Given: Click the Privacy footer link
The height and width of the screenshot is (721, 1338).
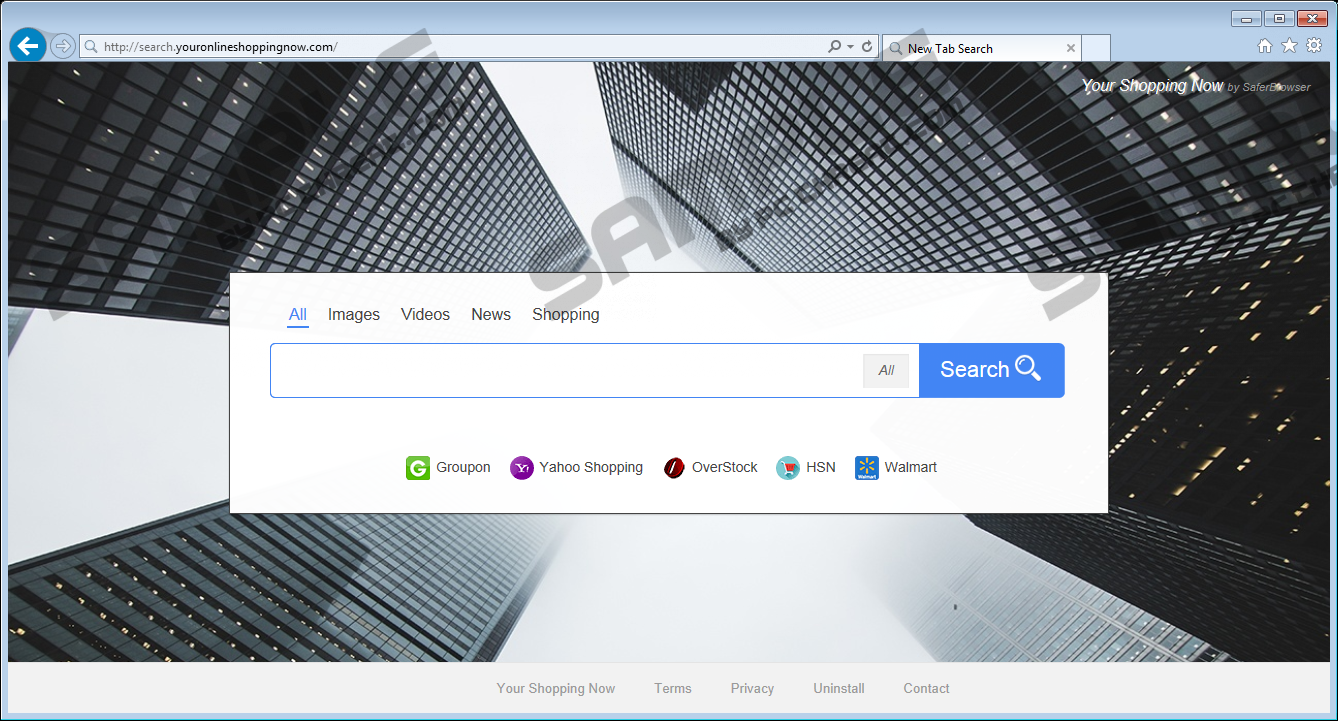Looking at the screenshot, I should tap(752, 689).
